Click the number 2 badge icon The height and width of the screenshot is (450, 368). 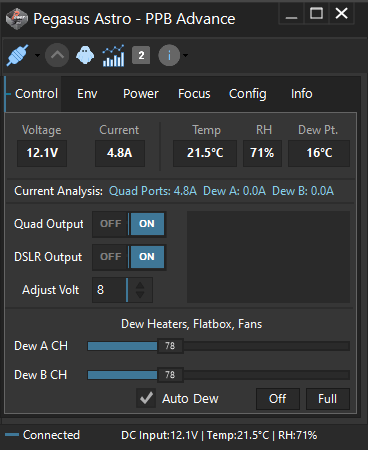(x=141, y=55)
